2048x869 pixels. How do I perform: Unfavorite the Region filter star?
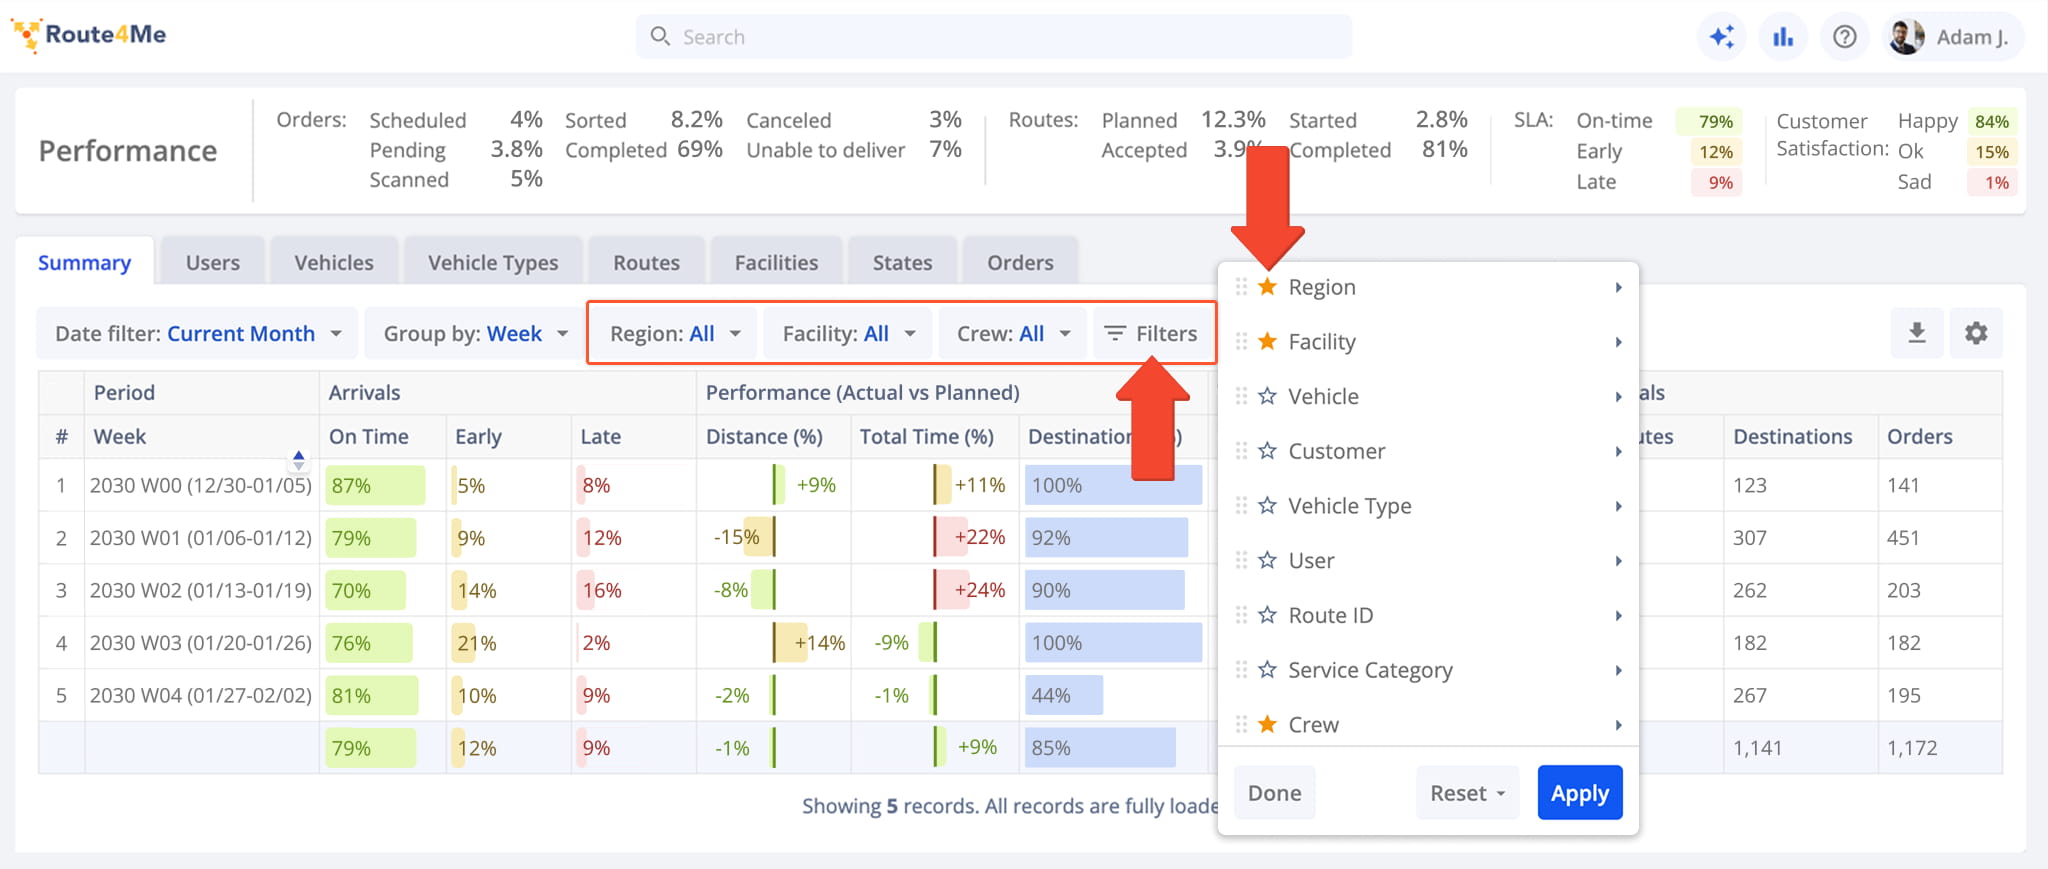pos(1267,287)
